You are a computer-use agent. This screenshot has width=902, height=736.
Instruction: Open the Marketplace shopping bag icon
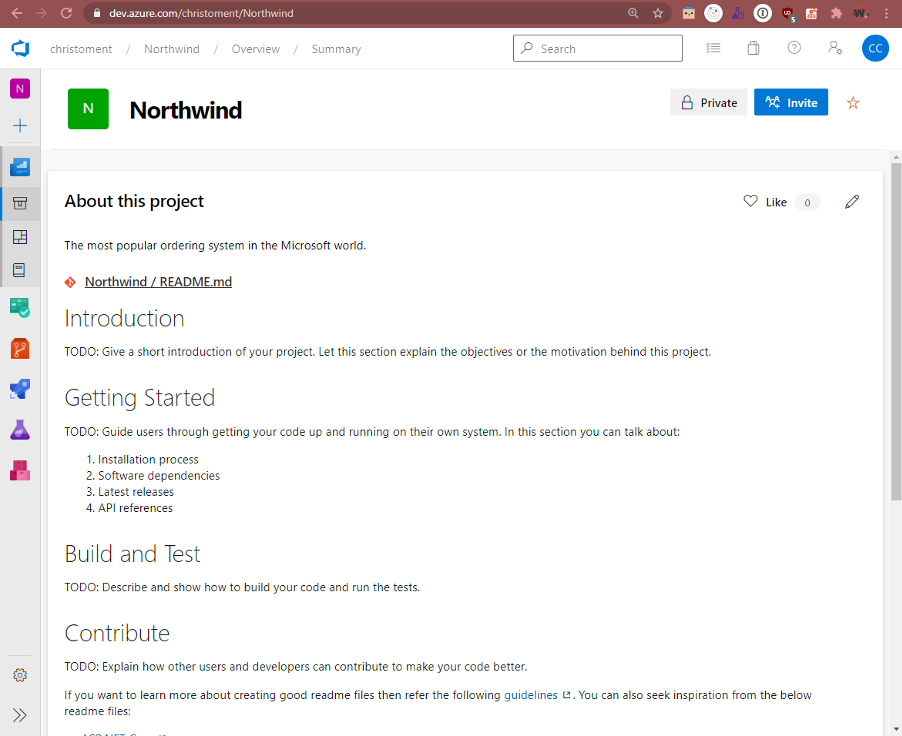(753, 48)
